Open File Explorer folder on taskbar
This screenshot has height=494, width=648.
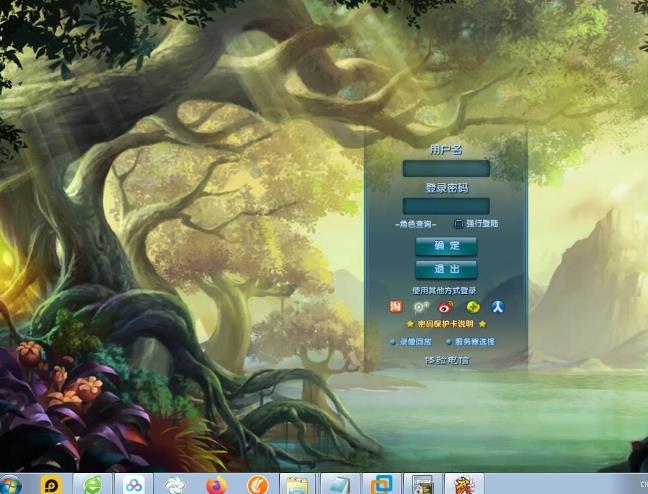point(297,486)
